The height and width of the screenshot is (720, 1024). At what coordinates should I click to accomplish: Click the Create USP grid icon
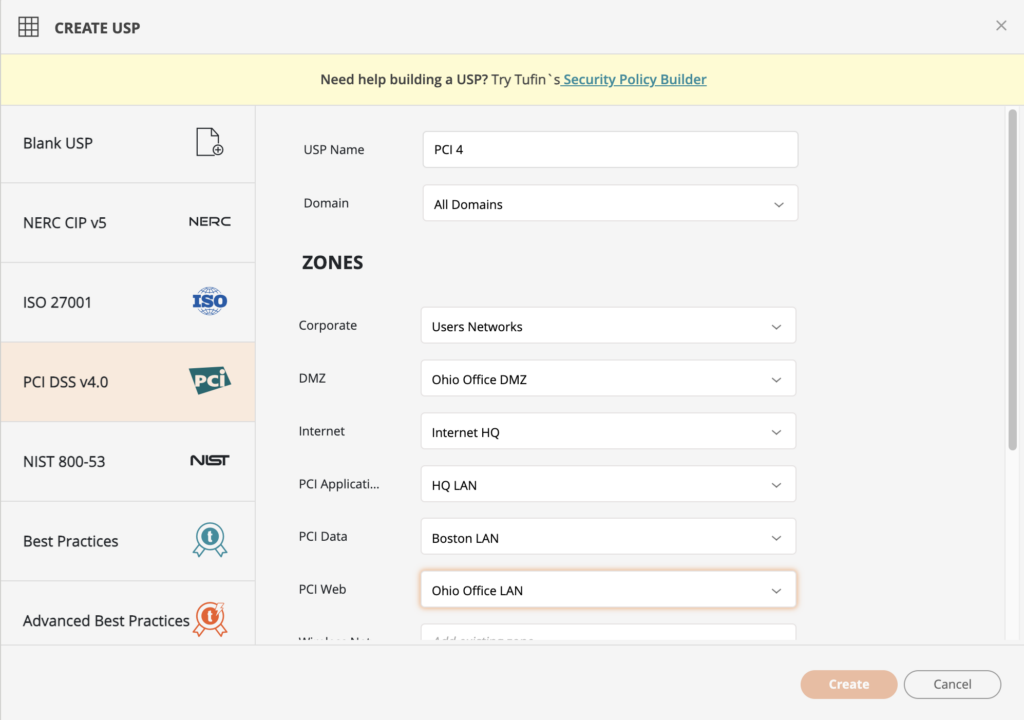point(29,27)
